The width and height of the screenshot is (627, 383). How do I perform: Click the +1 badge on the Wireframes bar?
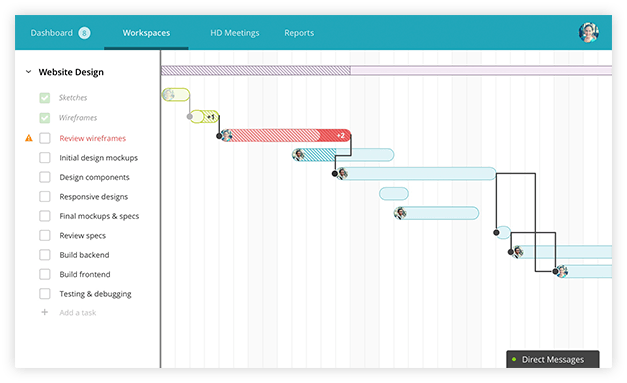click(211, 117)
